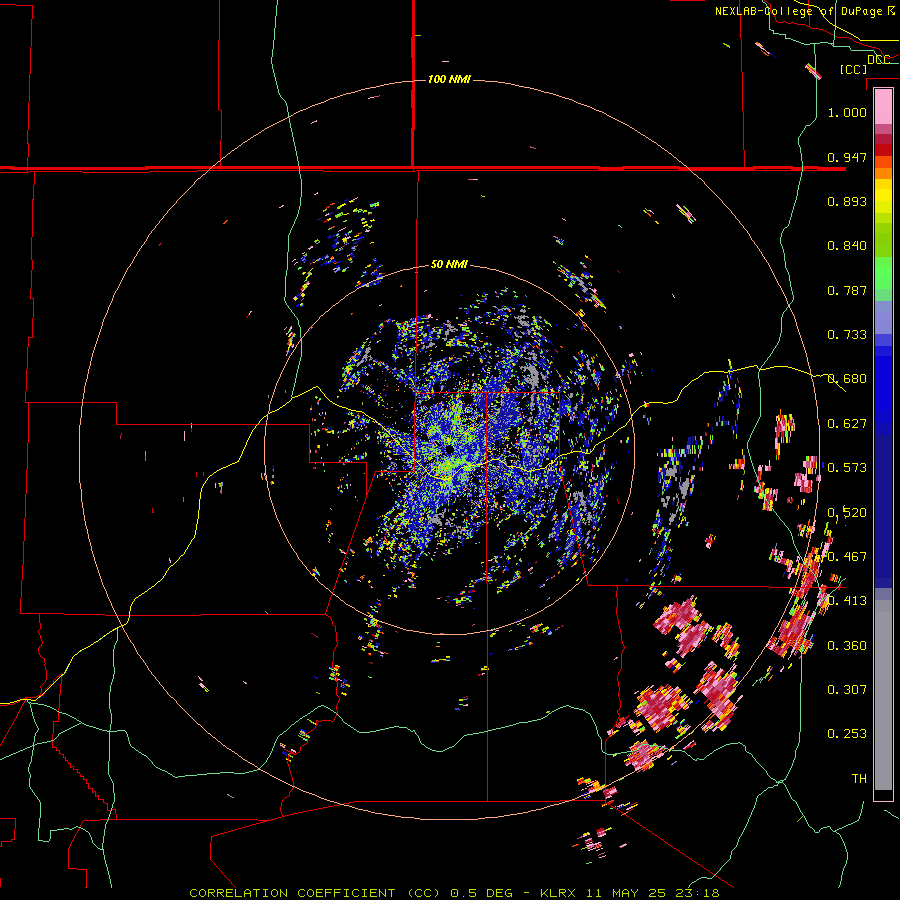This screenshot has height=900, width=900.
Task: Select the 0.680 legend value
Action: pyautogui.click(x=847, y=379)
